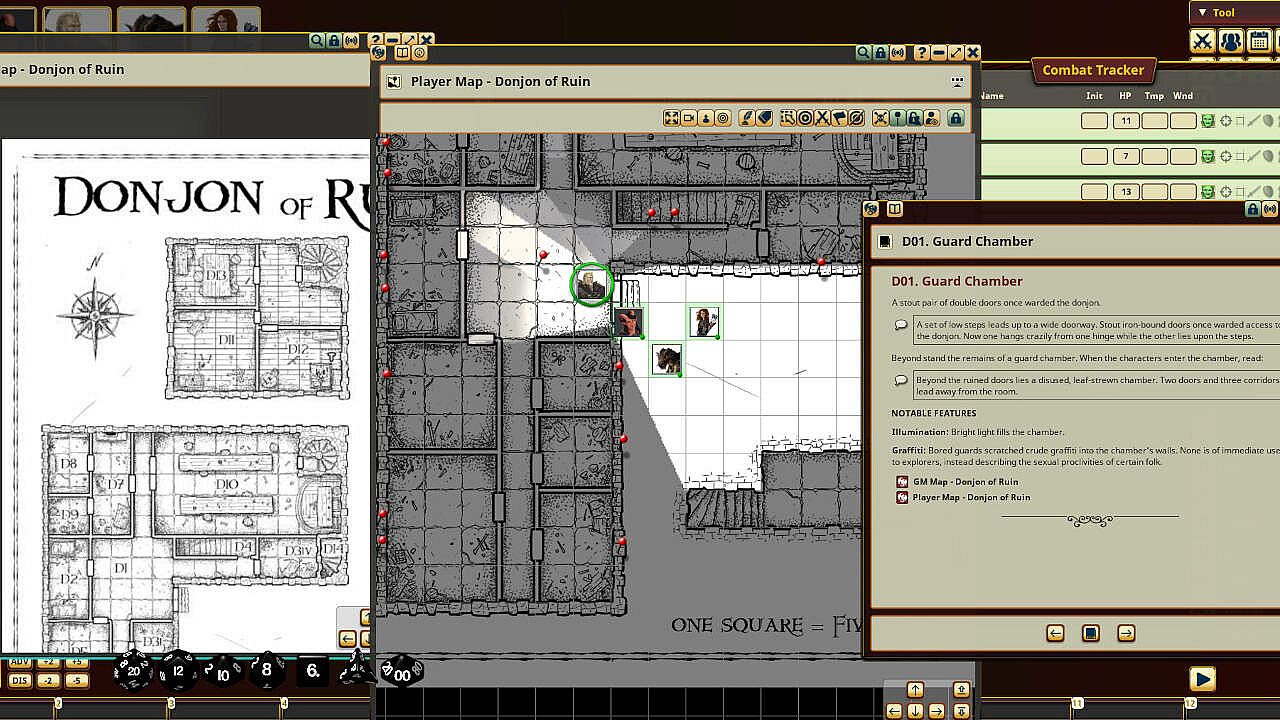Open the Player Map window options menu
Screen dimensions: 1280x720
pyautogui.click(x=957, y=82)
